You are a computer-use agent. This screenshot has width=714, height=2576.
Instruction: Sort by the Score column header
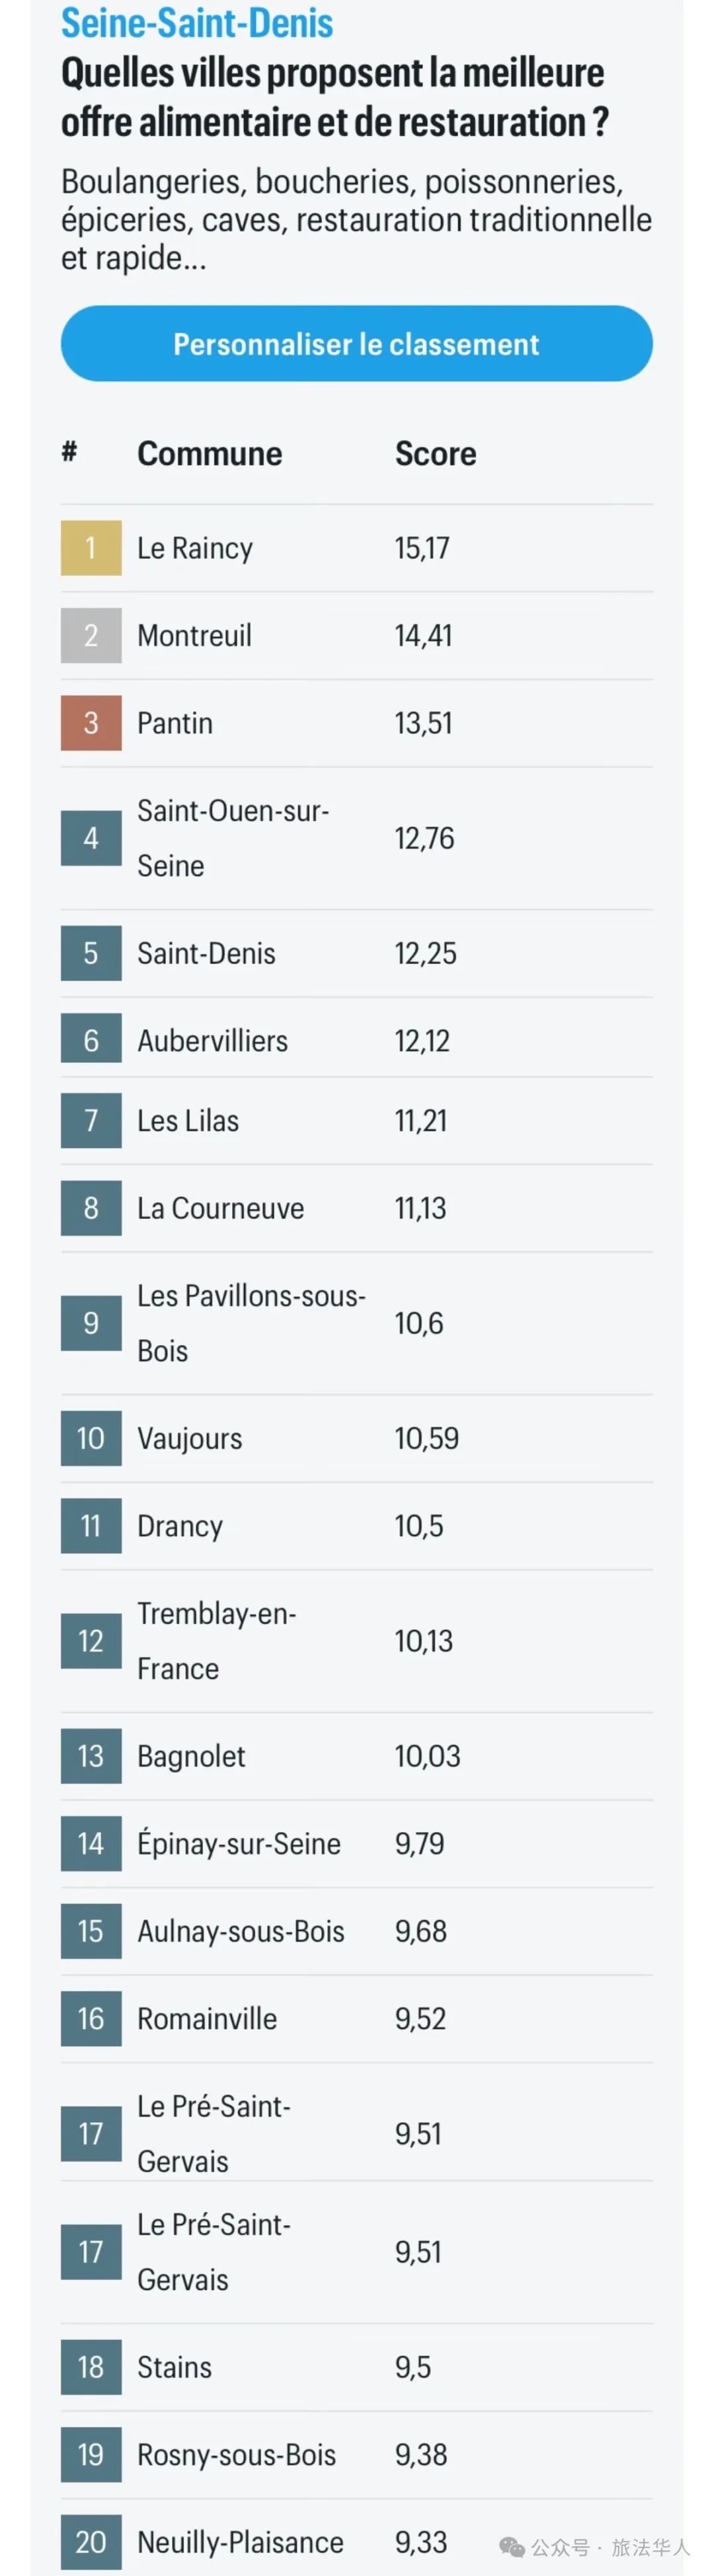point(436,453)
